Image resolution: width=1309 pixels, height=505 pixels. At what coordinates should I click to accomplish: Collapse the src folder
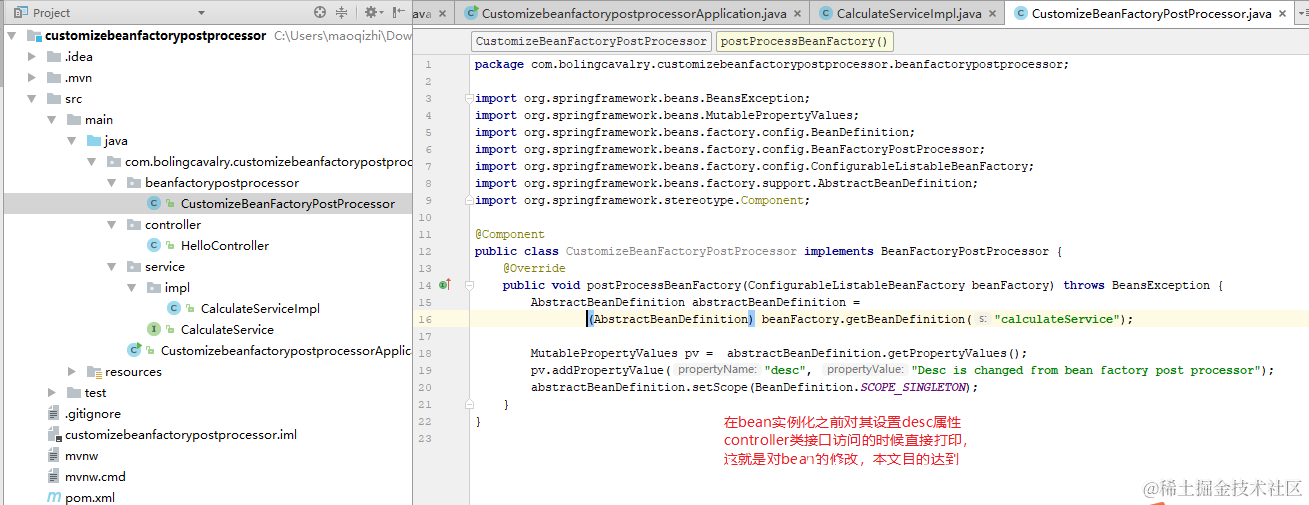point(31,98)
